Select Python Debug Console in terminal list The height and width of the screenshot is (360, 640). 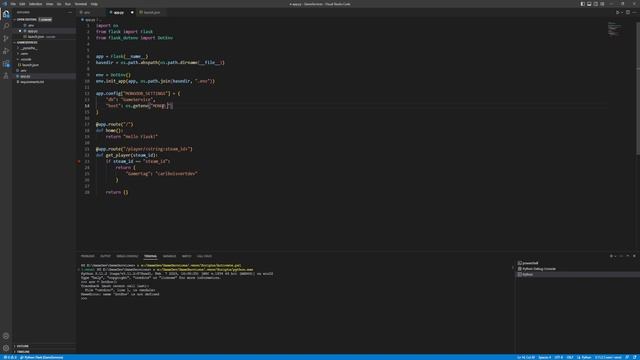(x=577, y=269)
